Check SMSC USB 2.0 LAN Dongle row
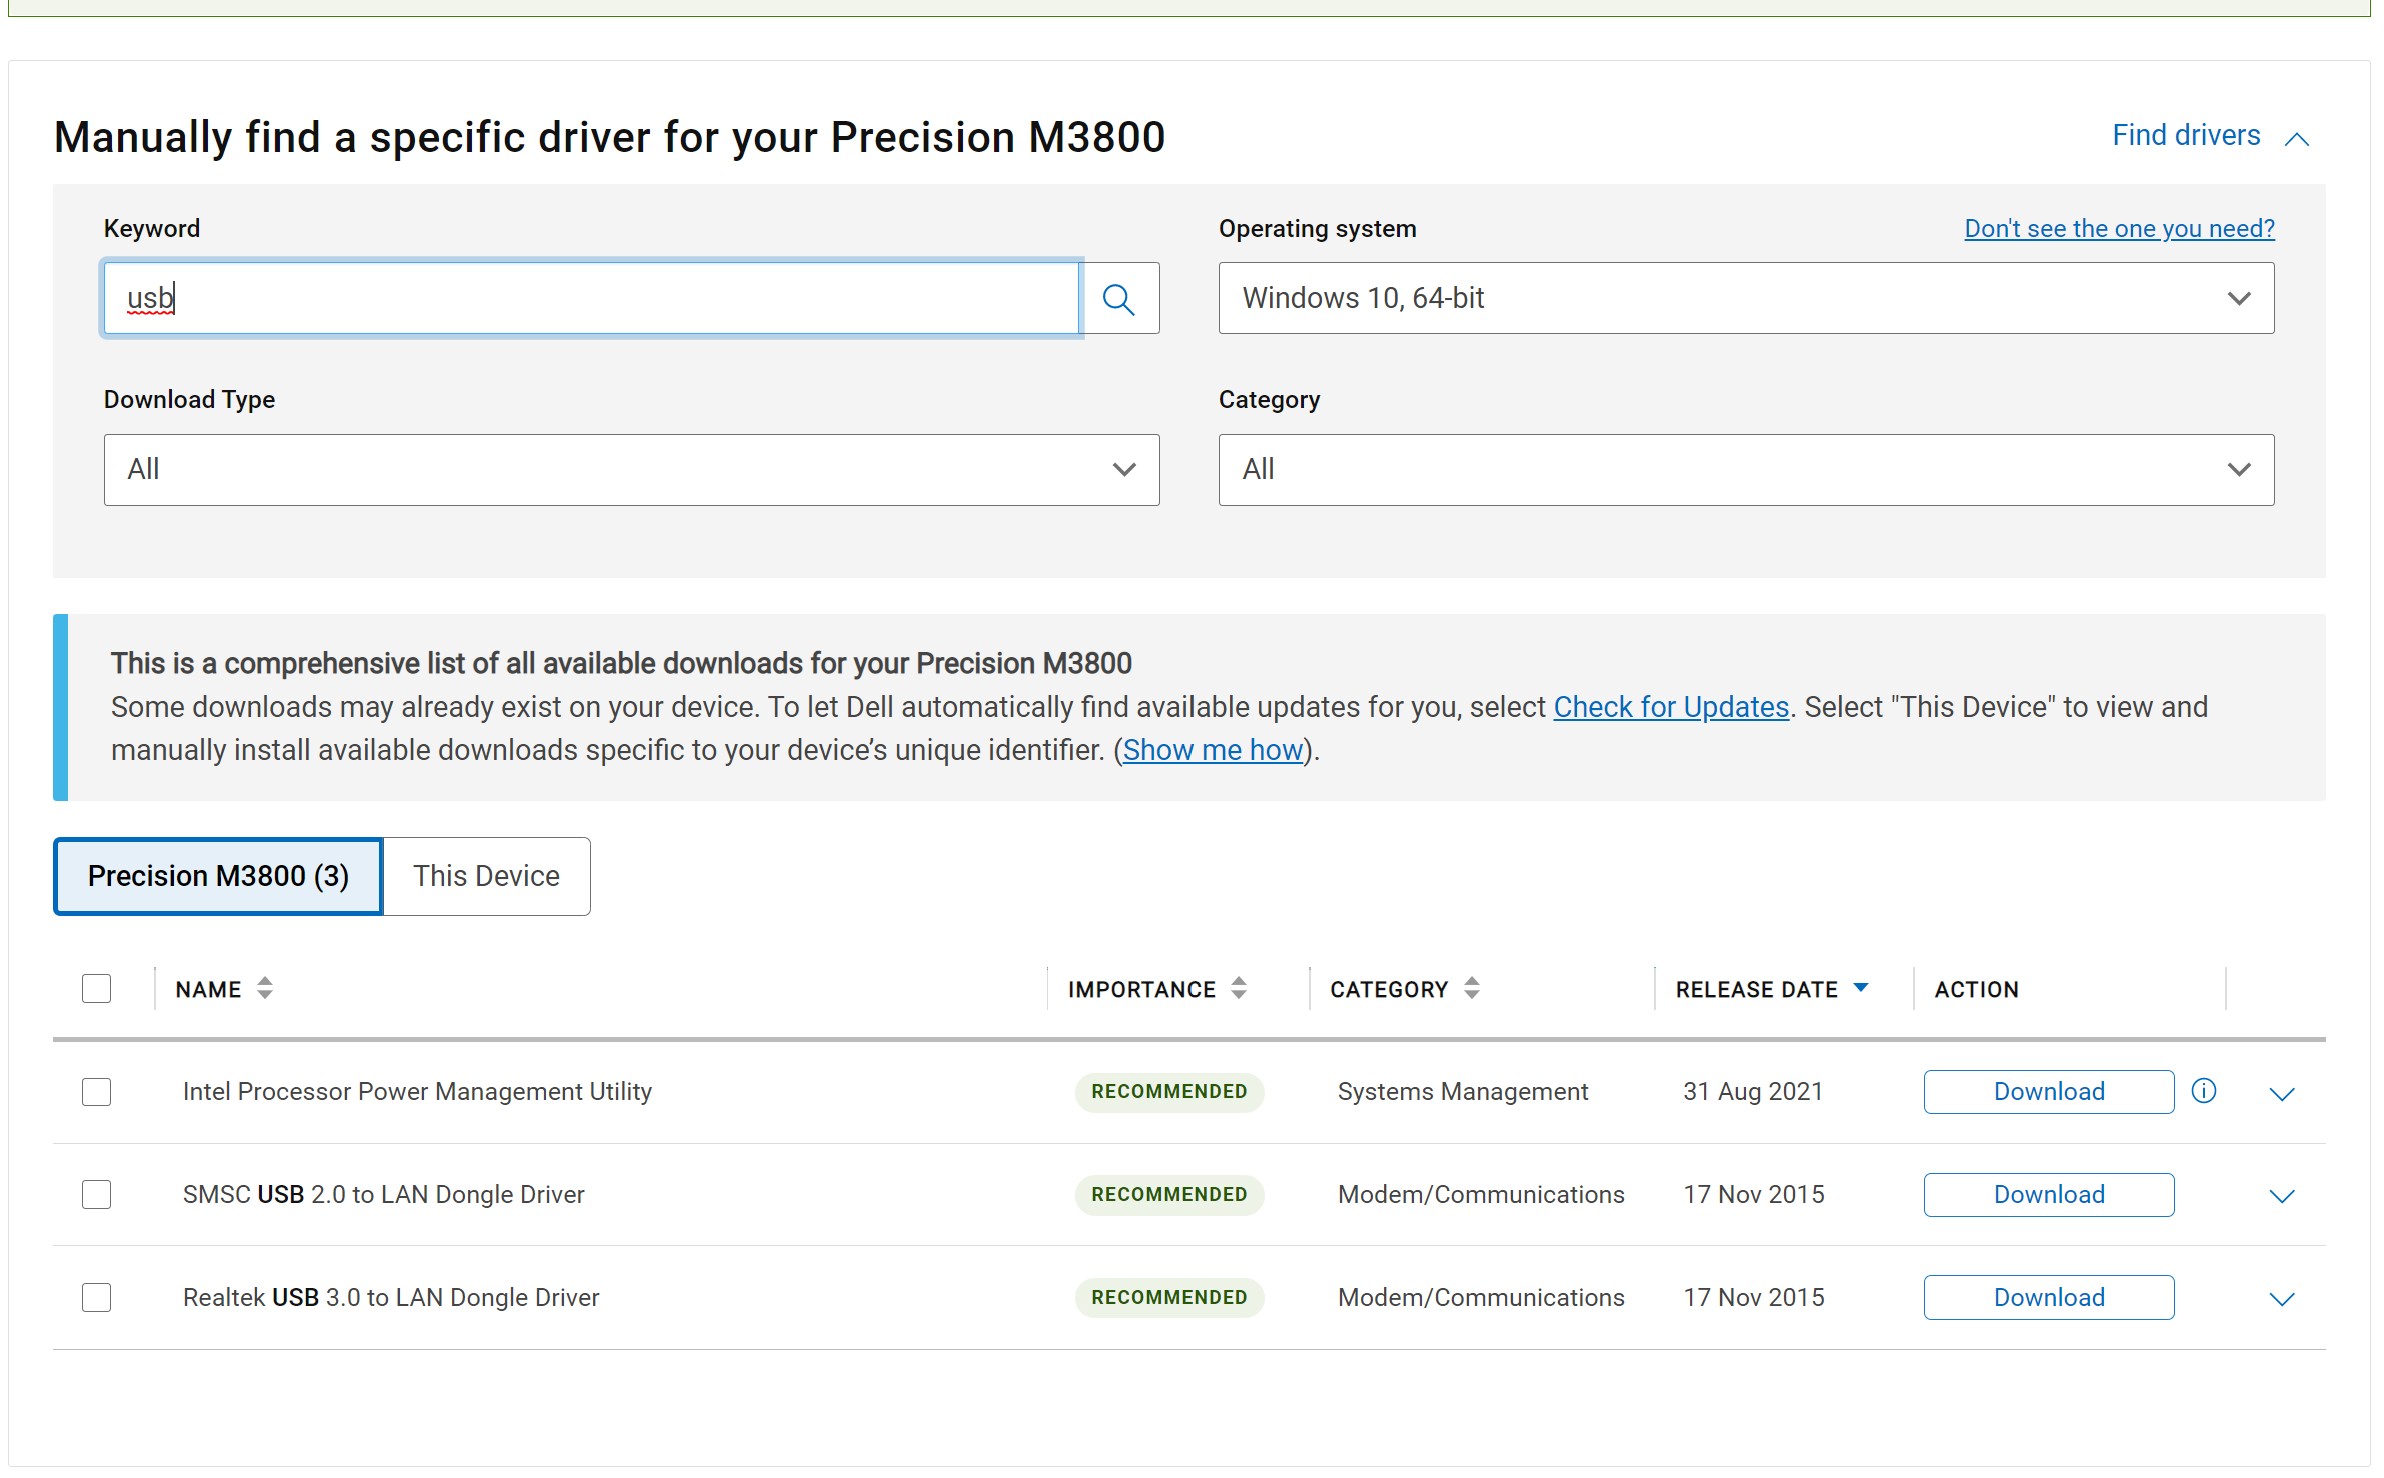Viewport: 2384px width, 1478px height. [x=96, y=1195]
